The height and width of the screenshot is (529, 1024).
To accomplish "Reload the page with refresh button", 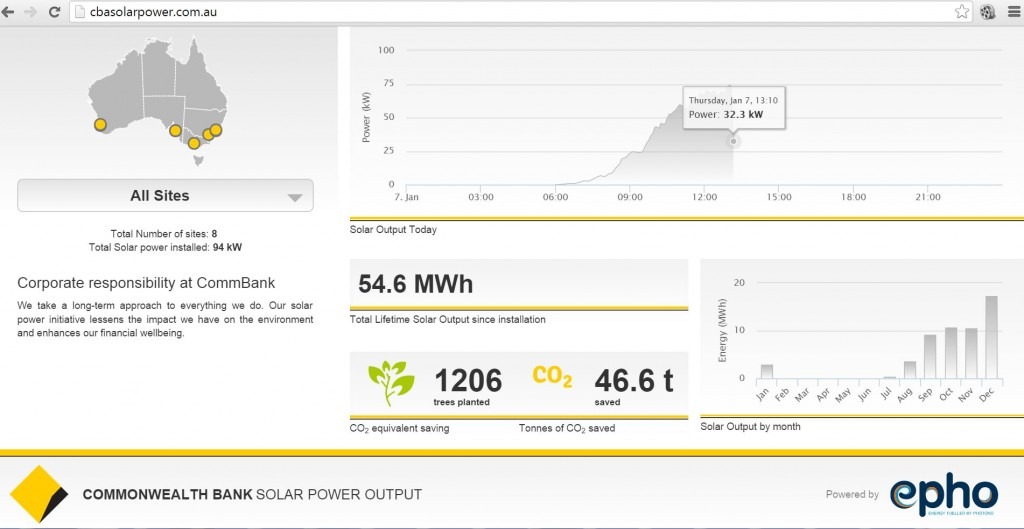I will point(55,11).
